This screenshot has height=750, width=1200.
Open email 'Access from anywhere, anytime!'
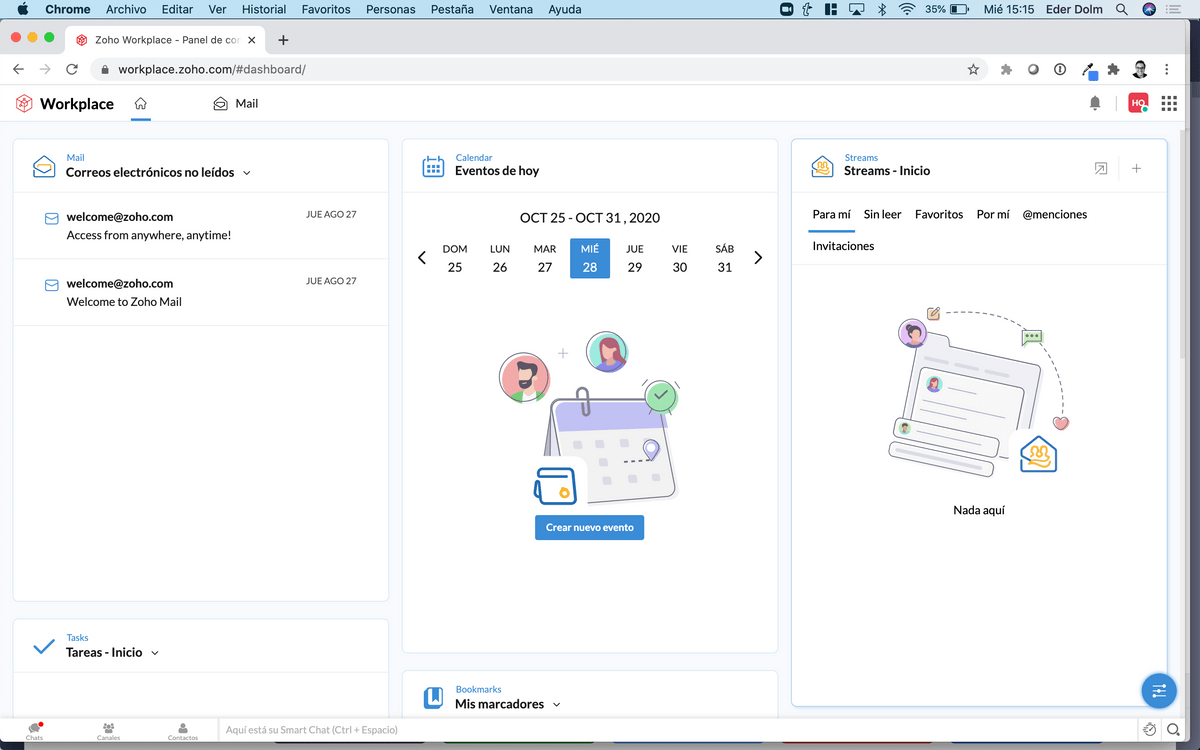(200, 226)
